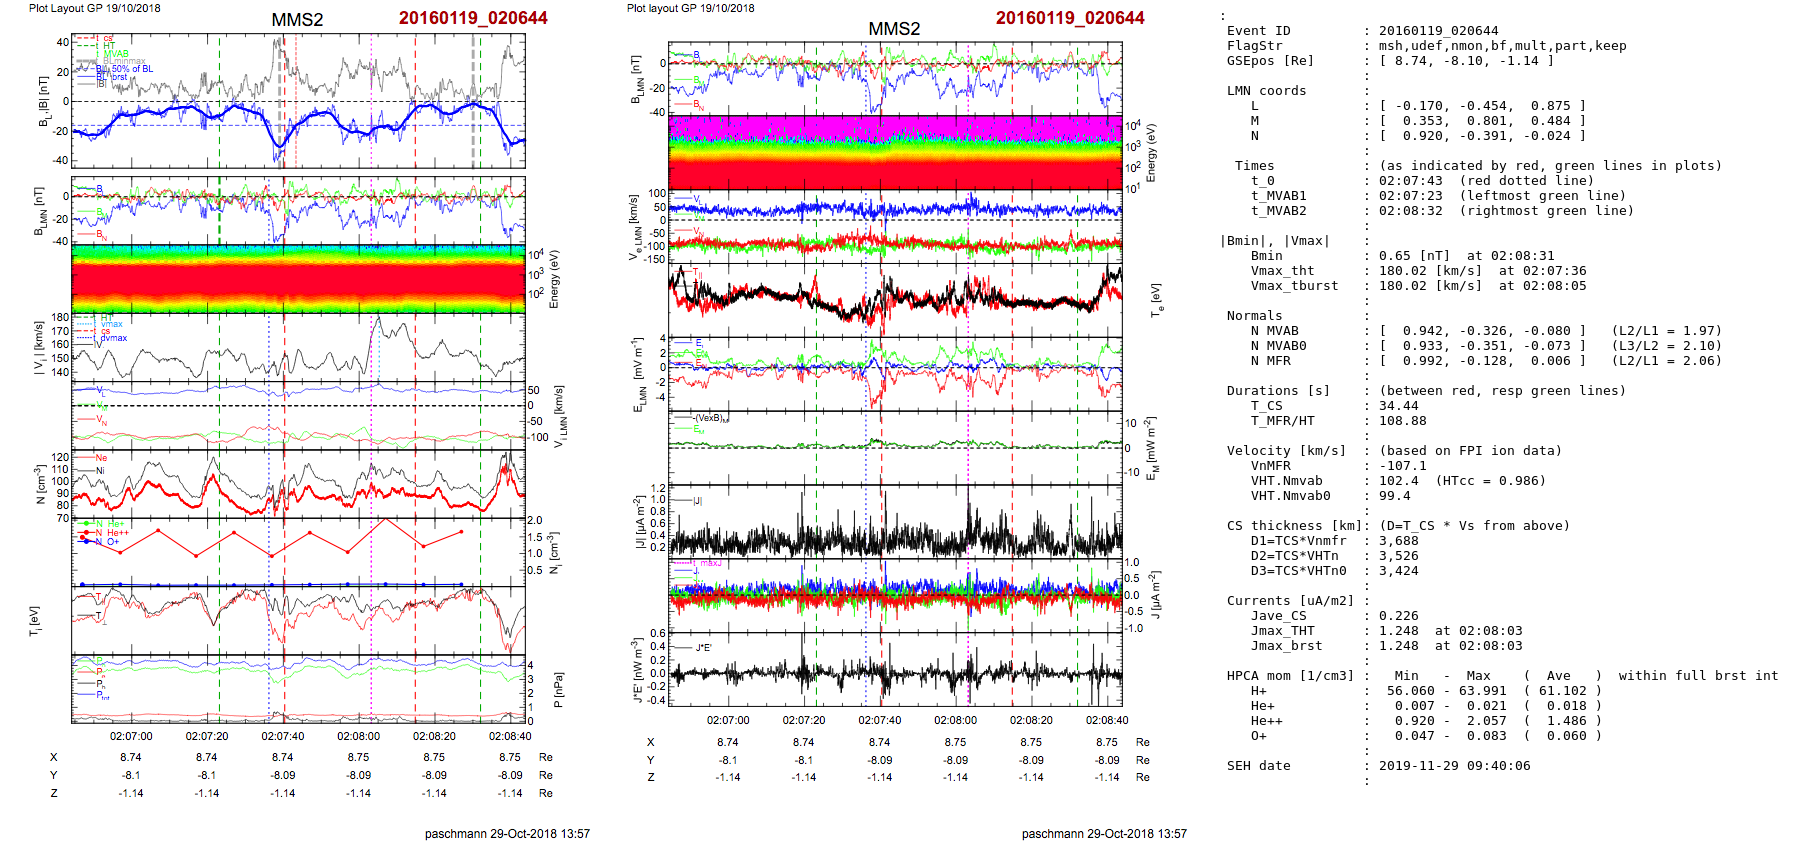Screen dimensions: 1804x841
Task: Select the N MVAB normal vector row
Action: [1480, 331]
